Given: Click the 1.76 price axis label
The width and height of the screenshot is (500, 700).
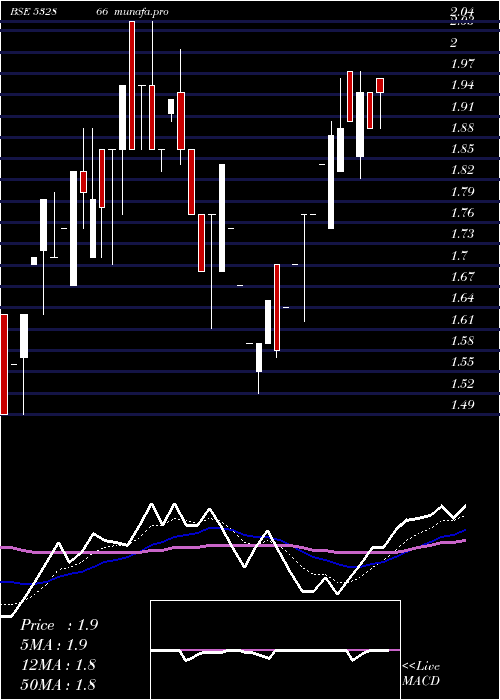Looking at the screenshot, I should (462, 213).
